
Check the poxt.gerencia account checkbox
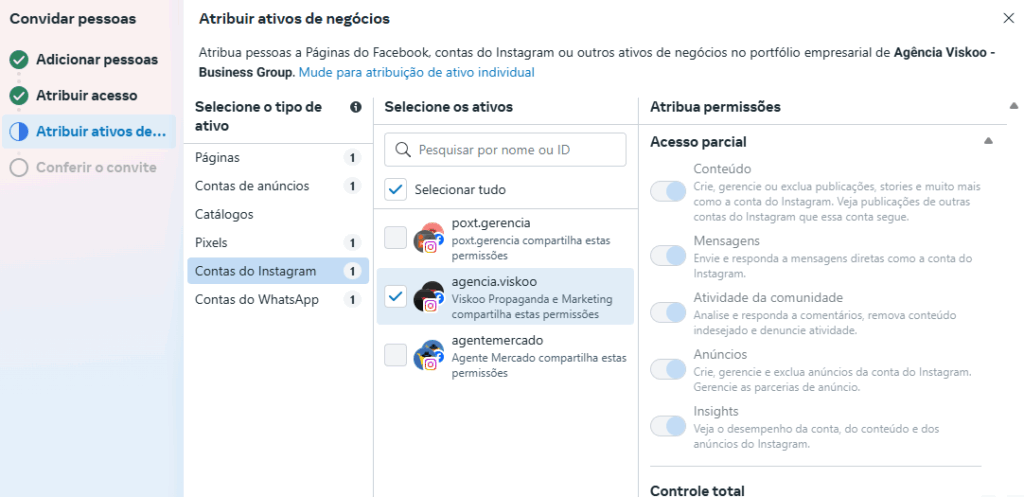click(x=395, y=238)
